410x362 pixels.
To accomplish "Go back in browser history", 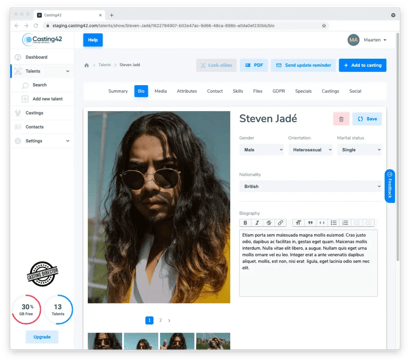I will (17, 26).
